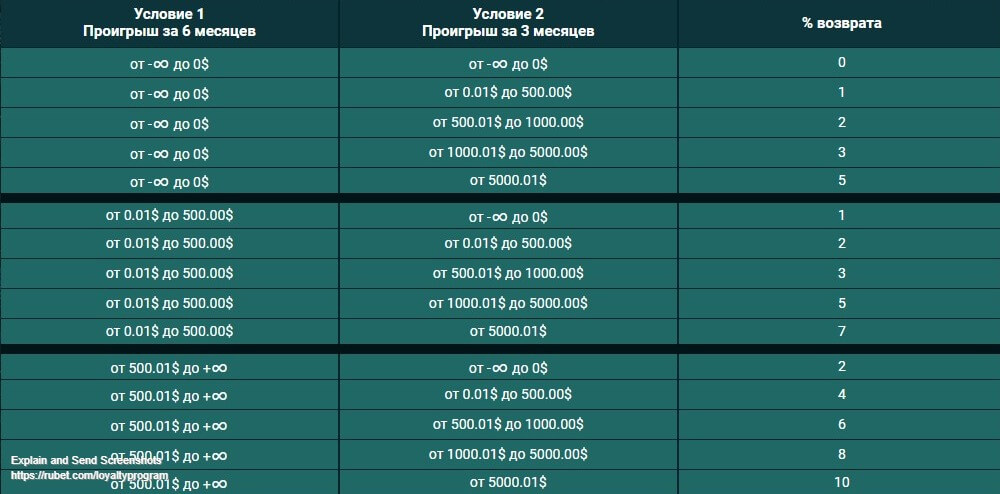Select the return percentage cell showing 4

click(x=842, y=395)
